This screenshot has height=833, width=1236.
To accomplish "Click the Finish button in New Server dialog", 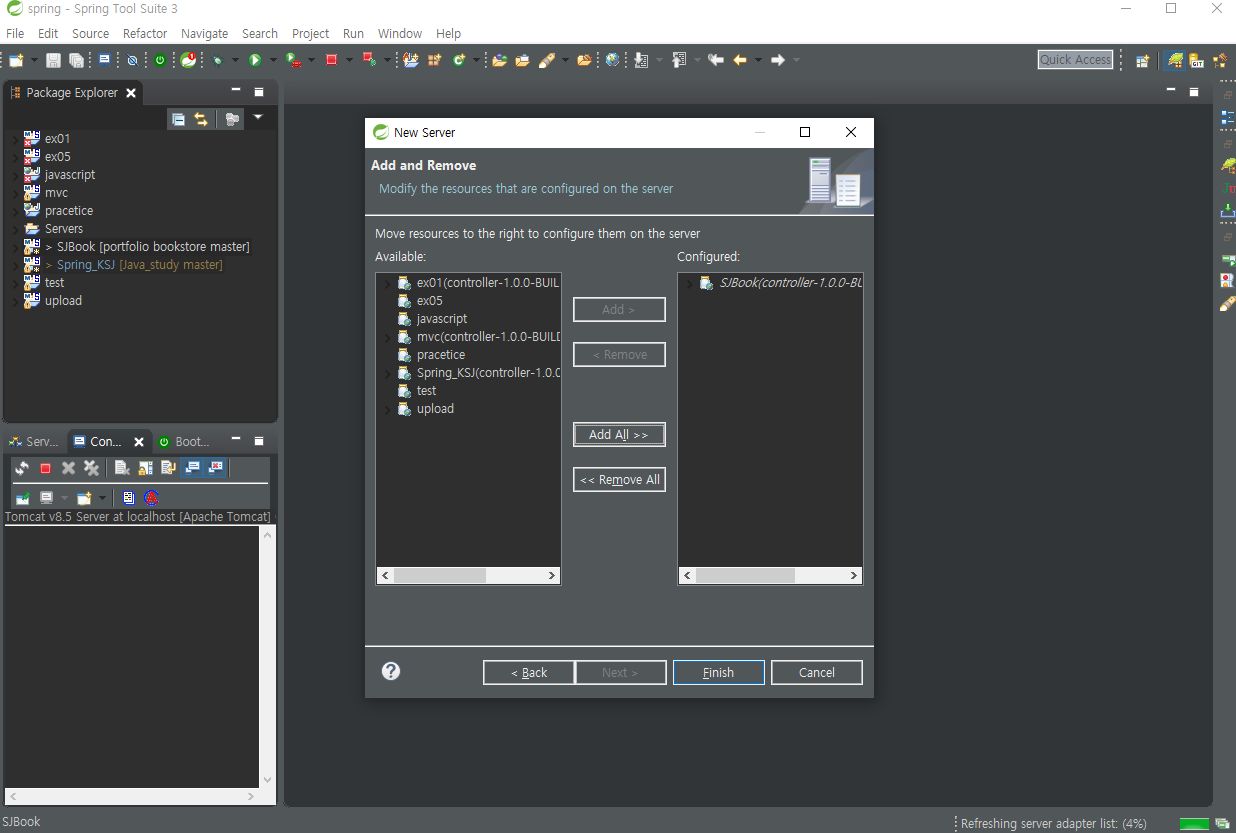I will click(718, 672).
